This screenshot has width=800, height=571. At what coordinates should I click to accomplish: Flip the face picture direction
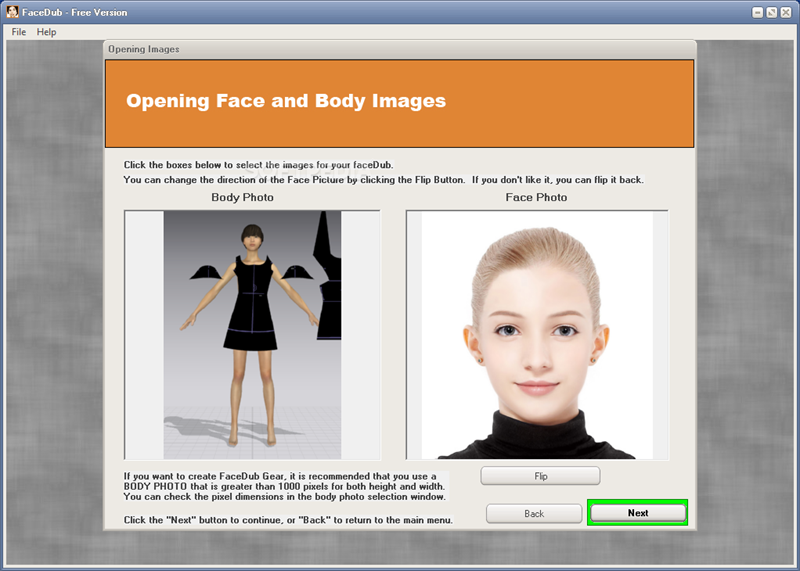(x=540, y=476)
